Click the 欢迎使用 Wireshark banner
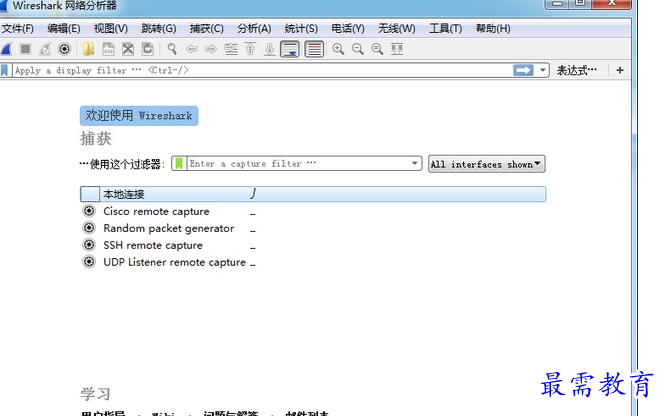 [139, 116]
